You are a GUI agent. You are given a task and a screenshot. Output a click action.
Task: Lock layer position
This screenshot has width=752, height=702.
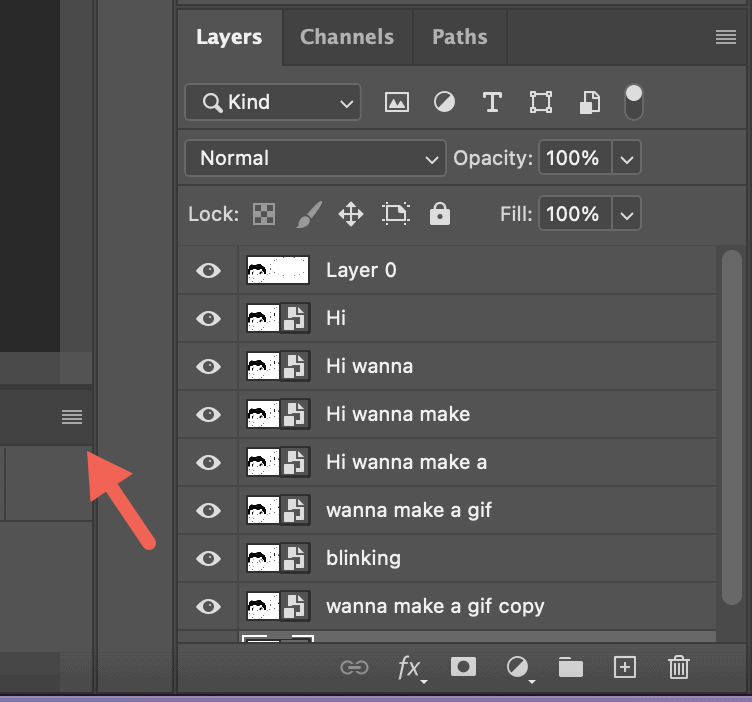pyautogui.click(x=351, y=214)
